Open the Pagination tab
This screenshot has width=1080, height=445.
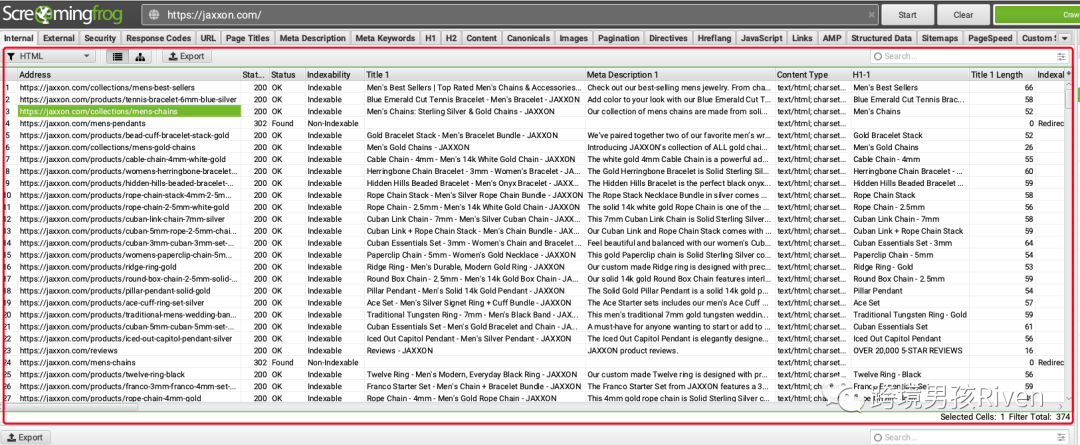pos(619,38)
